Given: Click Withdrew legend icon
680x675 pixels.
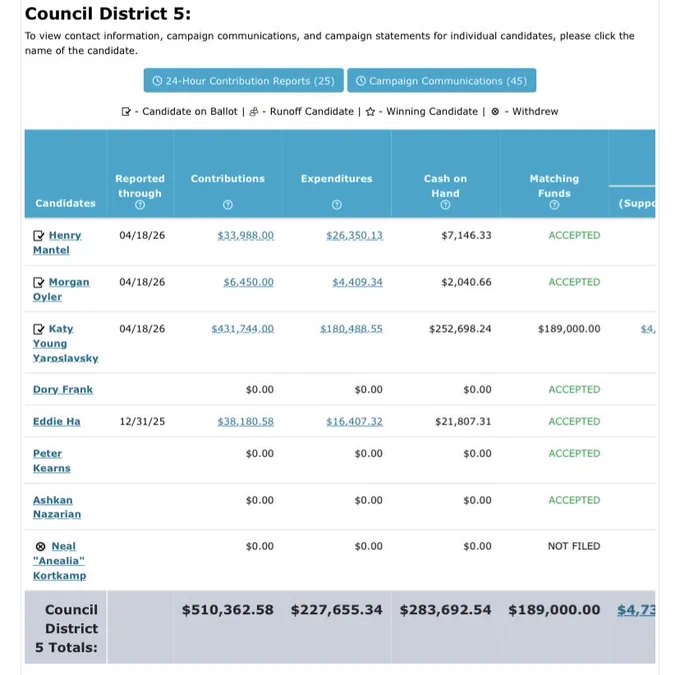Looking at the screenshot, I should [x=495, y=111].
